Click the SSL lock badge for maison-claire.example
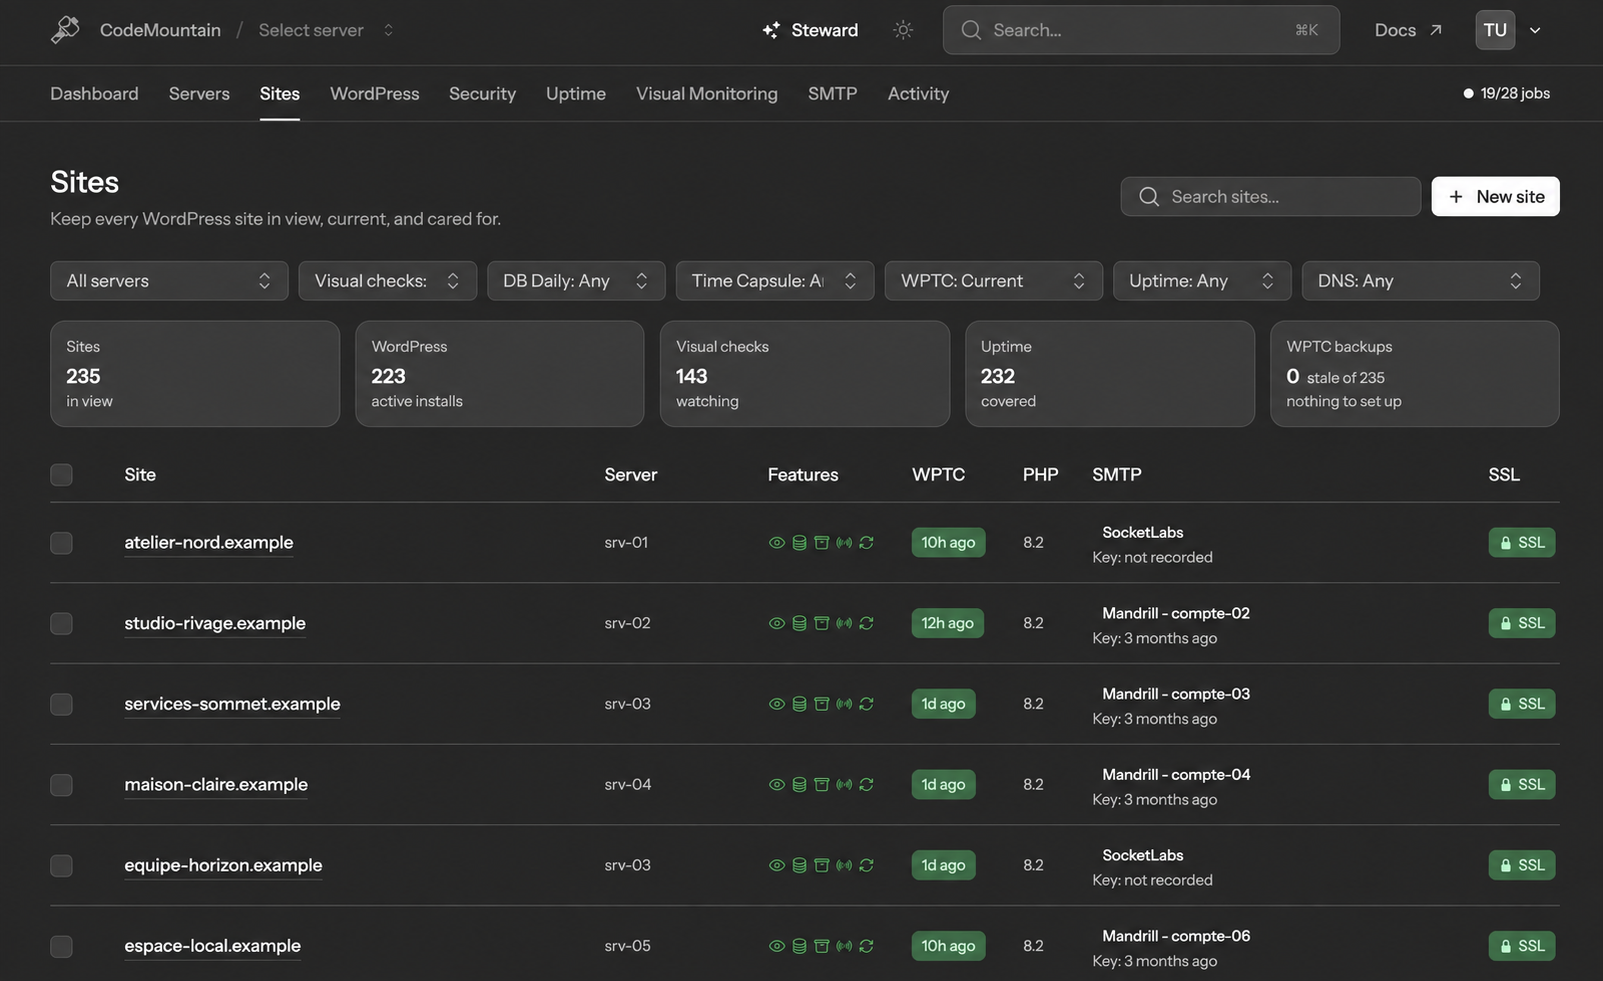The image size is (1603, 981). (x=1521, y=785)
